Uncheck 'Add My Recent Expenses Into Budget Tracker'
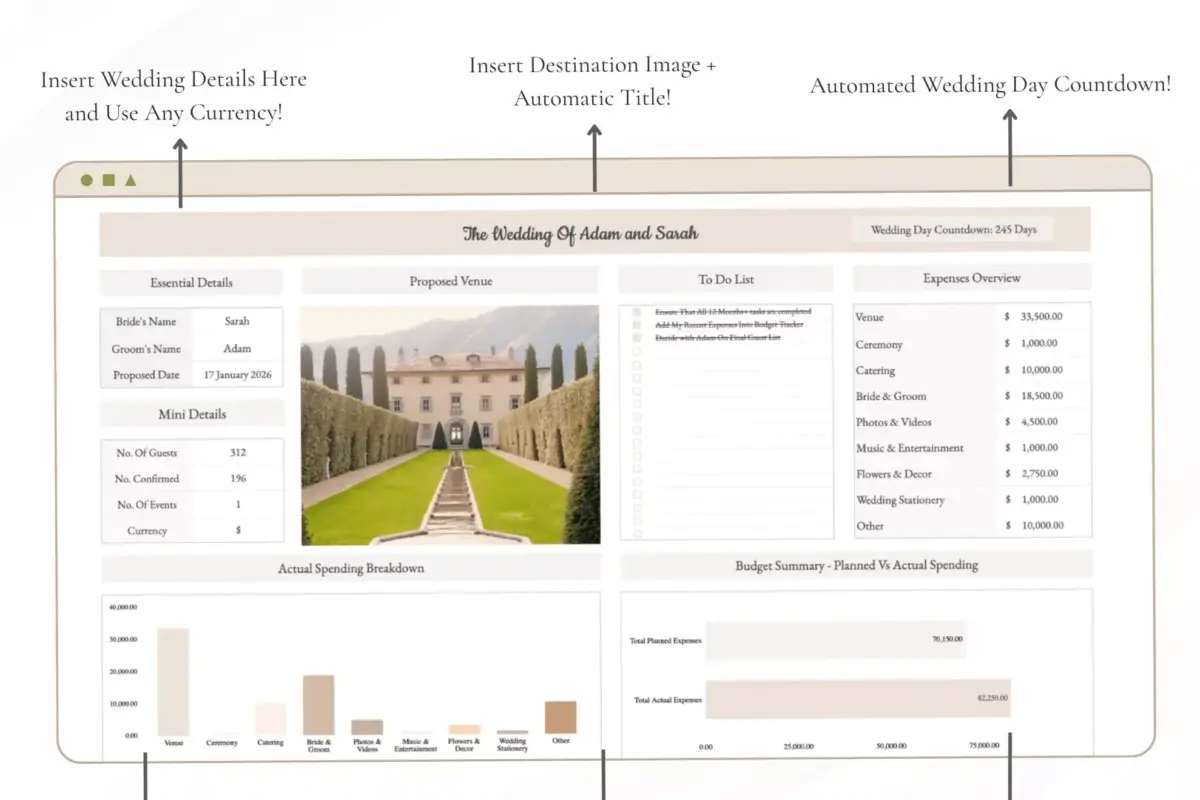 (636, 324)
